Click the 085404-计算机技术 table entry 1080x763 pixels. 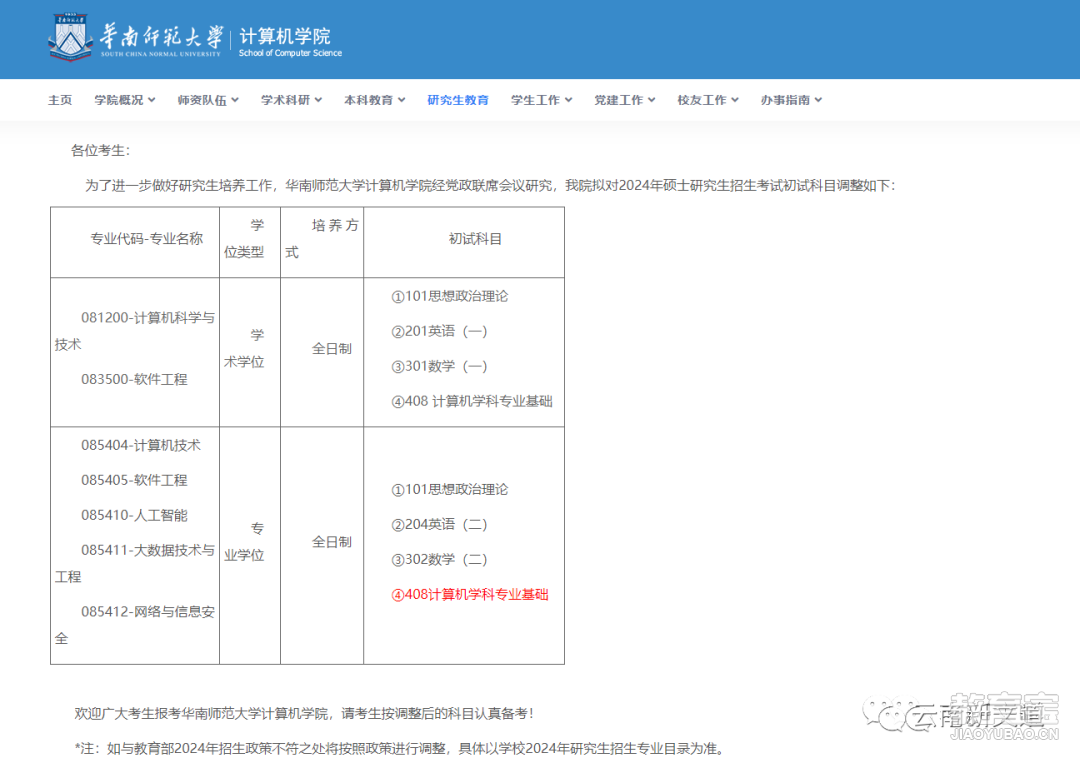click(x=141, y=446)
